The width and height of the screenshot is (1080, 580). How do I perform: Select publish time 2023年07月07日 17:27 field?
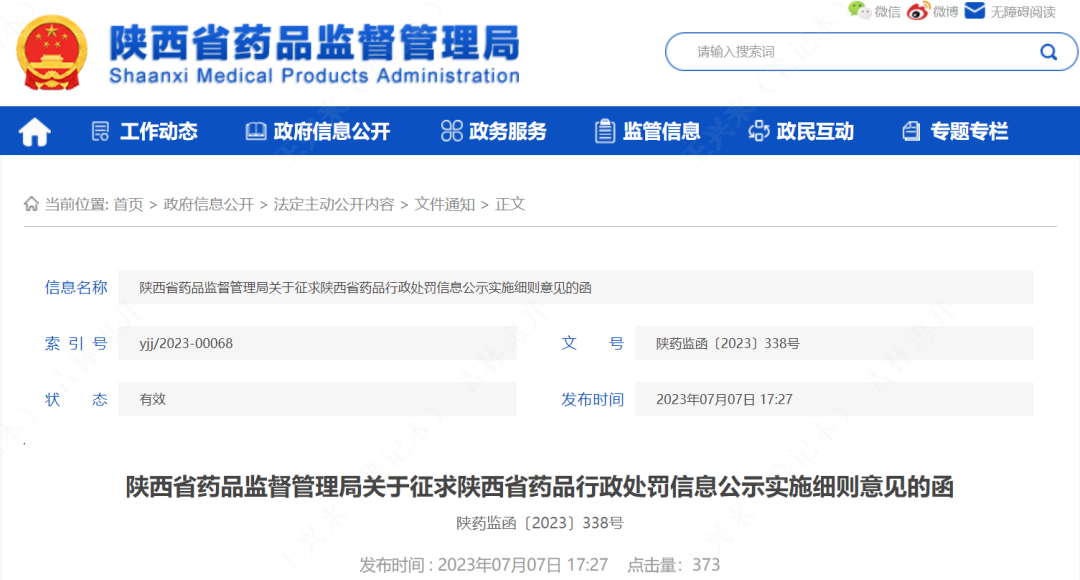coord(834,399)
